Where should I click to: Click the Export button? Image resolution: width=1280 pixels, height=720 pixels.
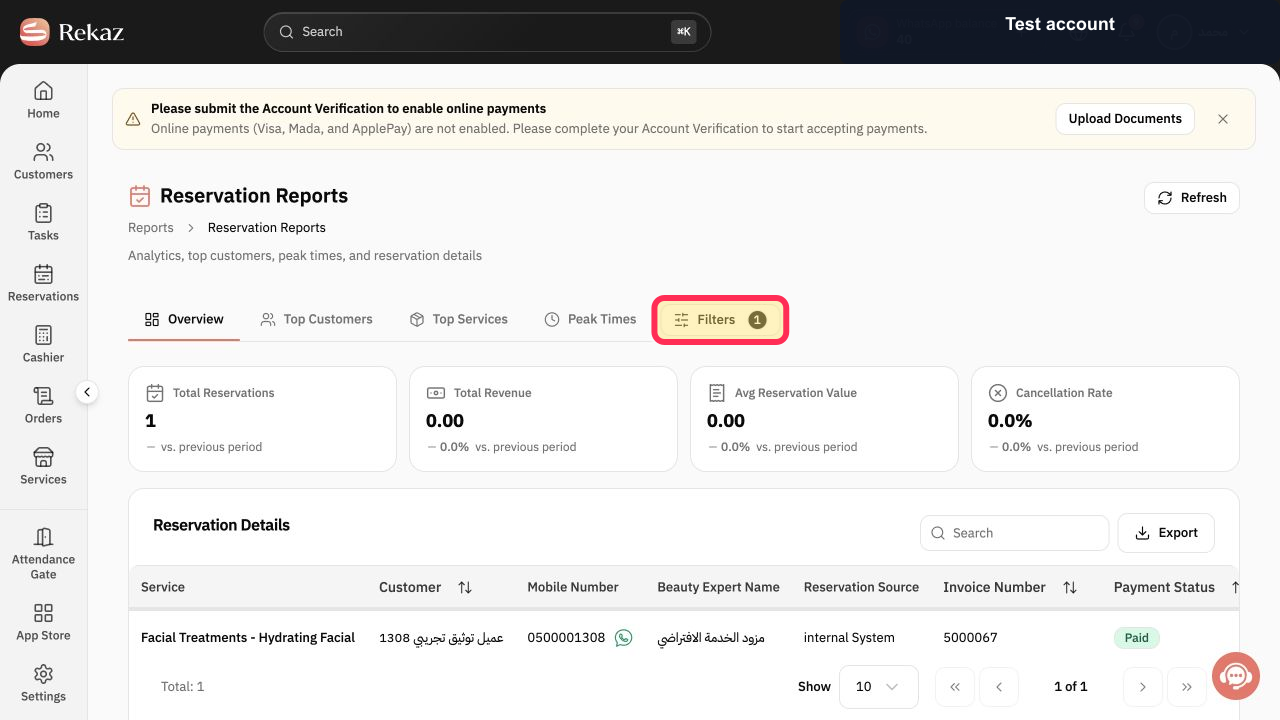point(1166,533)
